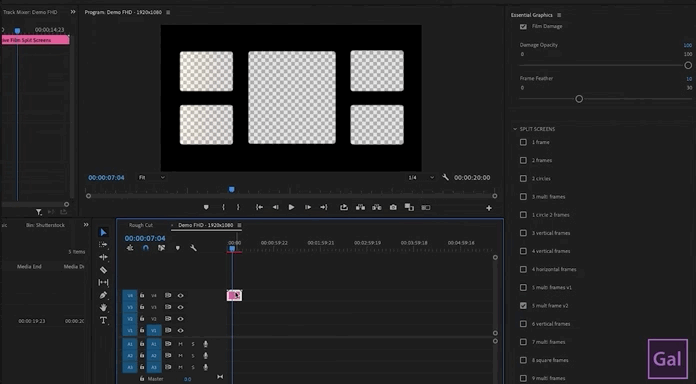696x384 pixels.
Task: Check the 2 circles option
Action: [x=523, y=178]
